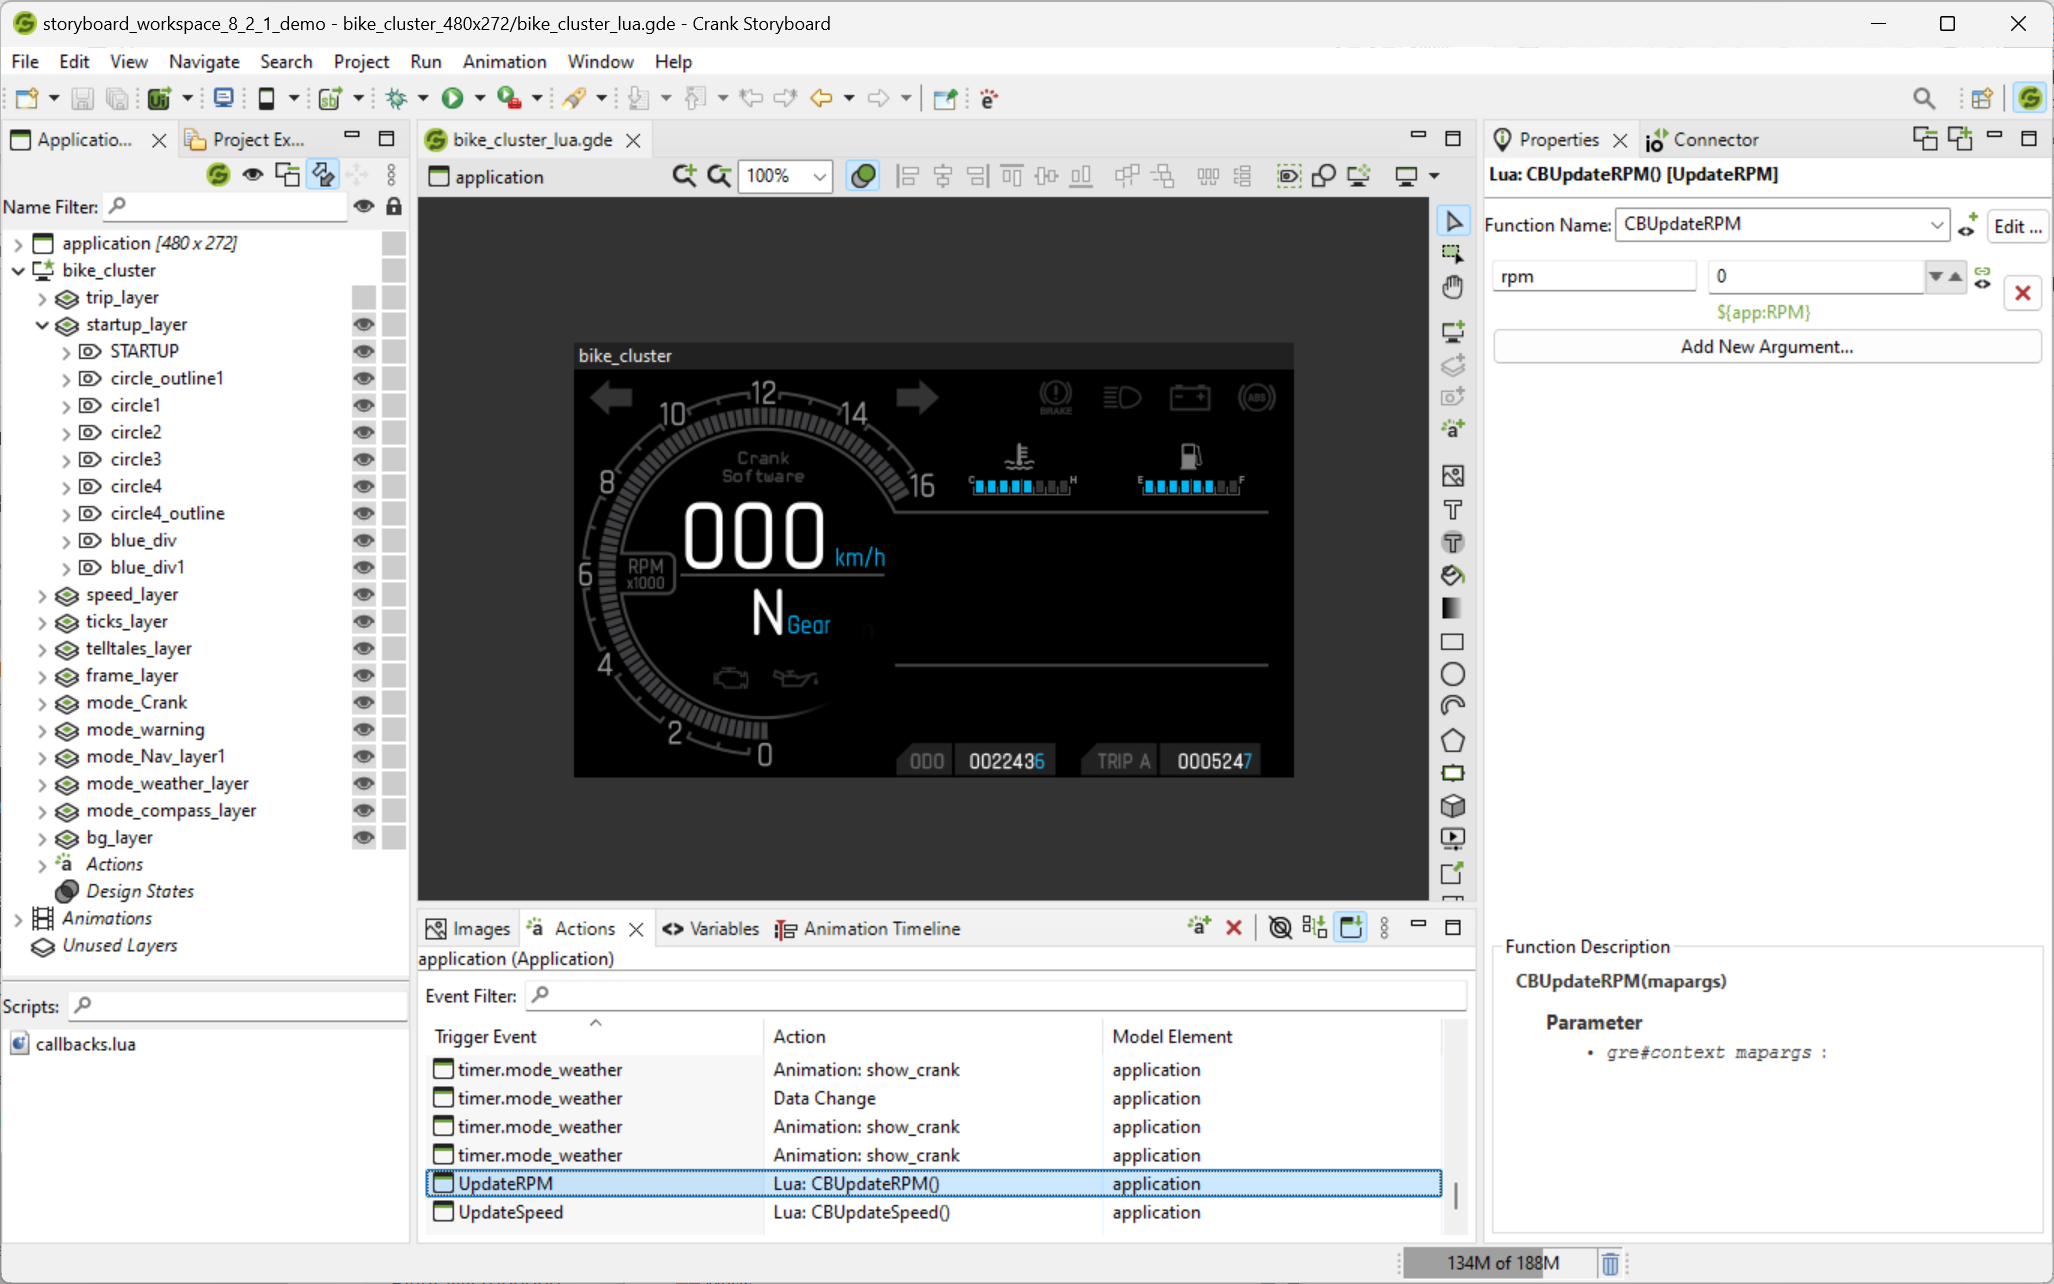2054x1284 pixels.
Task: Expand the Actions tree node
Action: tap(42, 865)
